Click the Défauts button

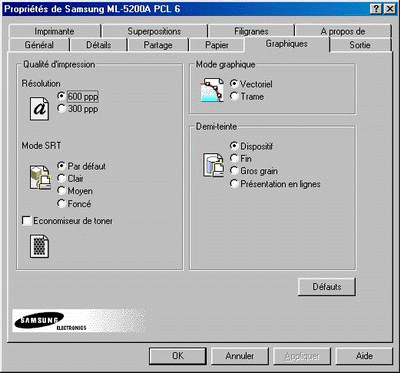[327, 287]
